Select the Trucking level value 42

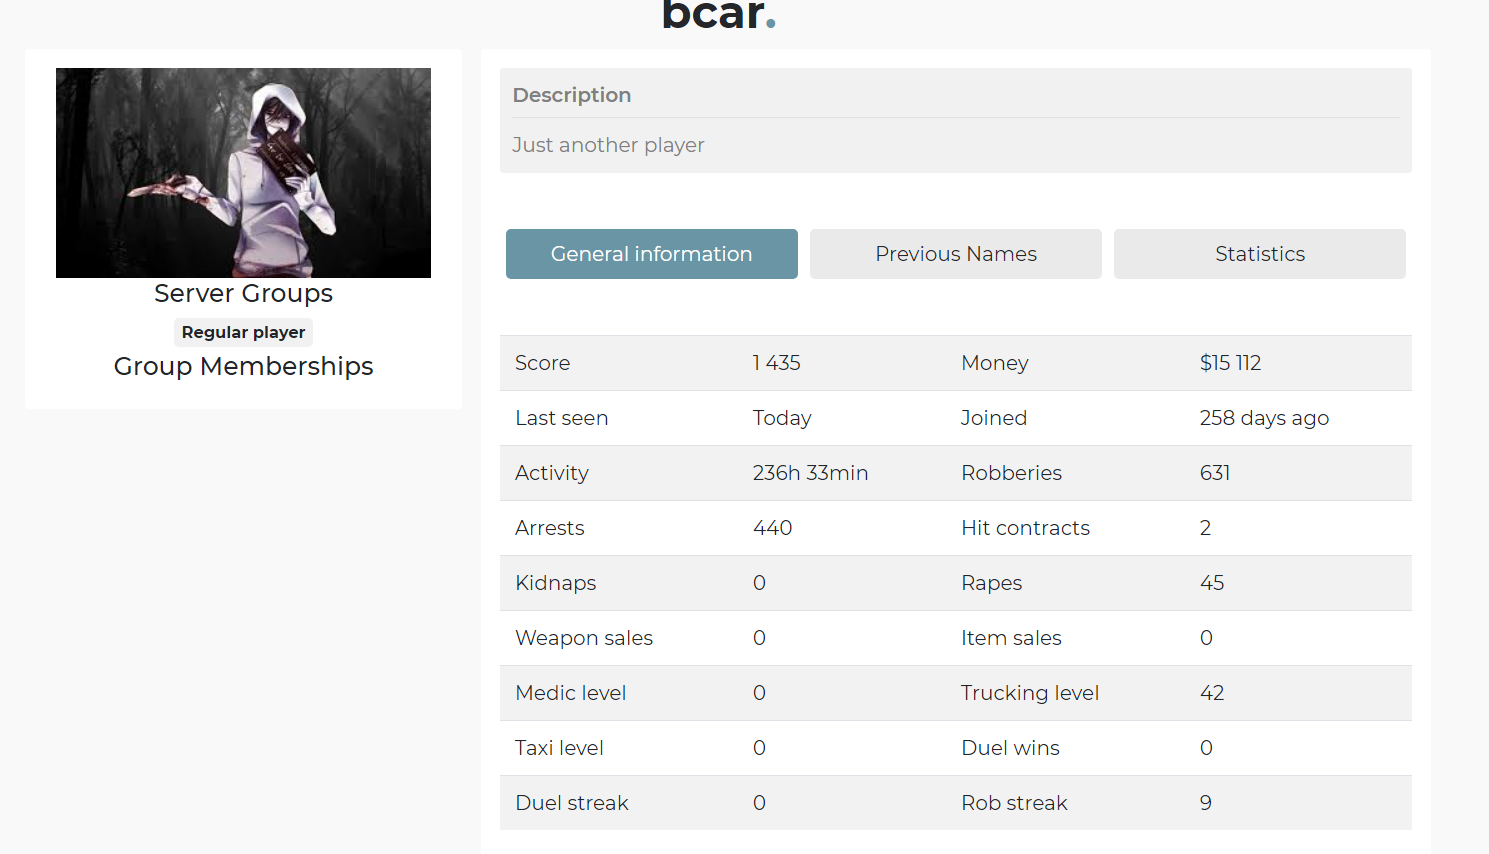tap(1212, 693)
